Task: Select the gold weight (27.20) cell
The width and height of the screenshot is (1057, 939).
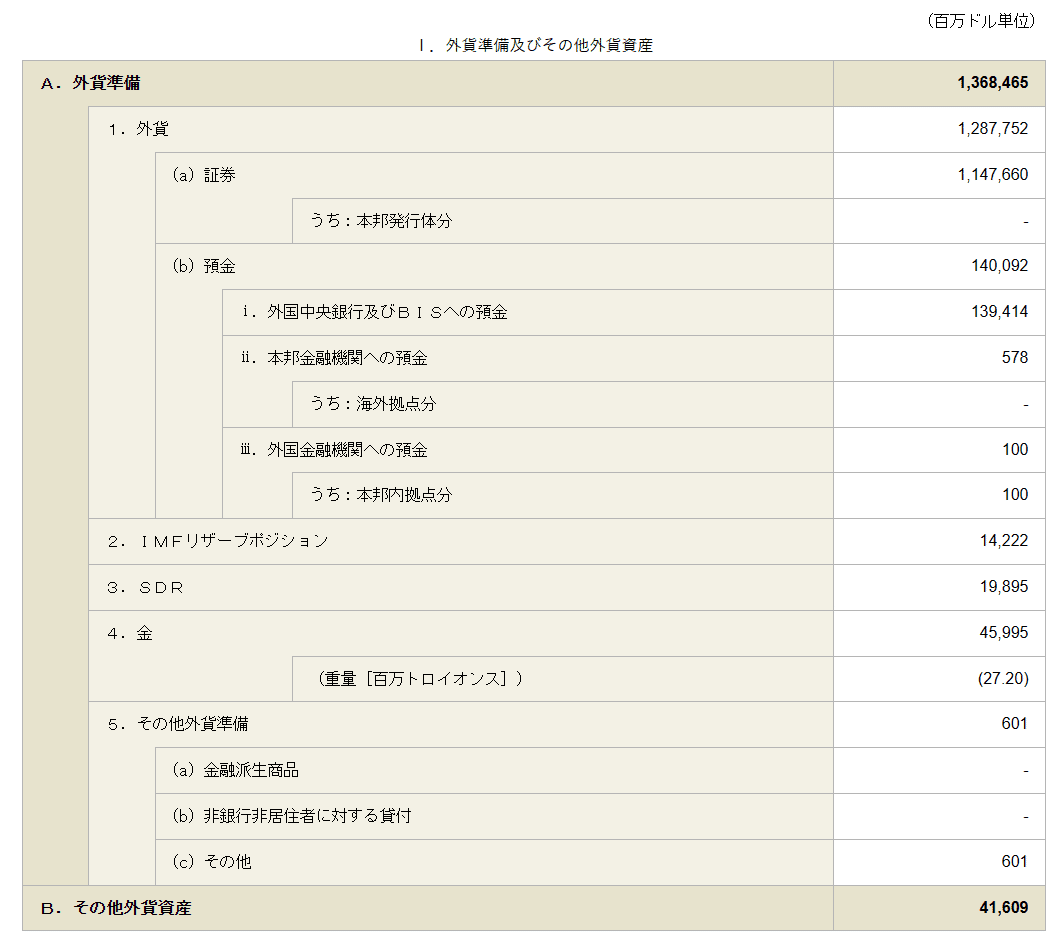Action: tap(1000, 679)
